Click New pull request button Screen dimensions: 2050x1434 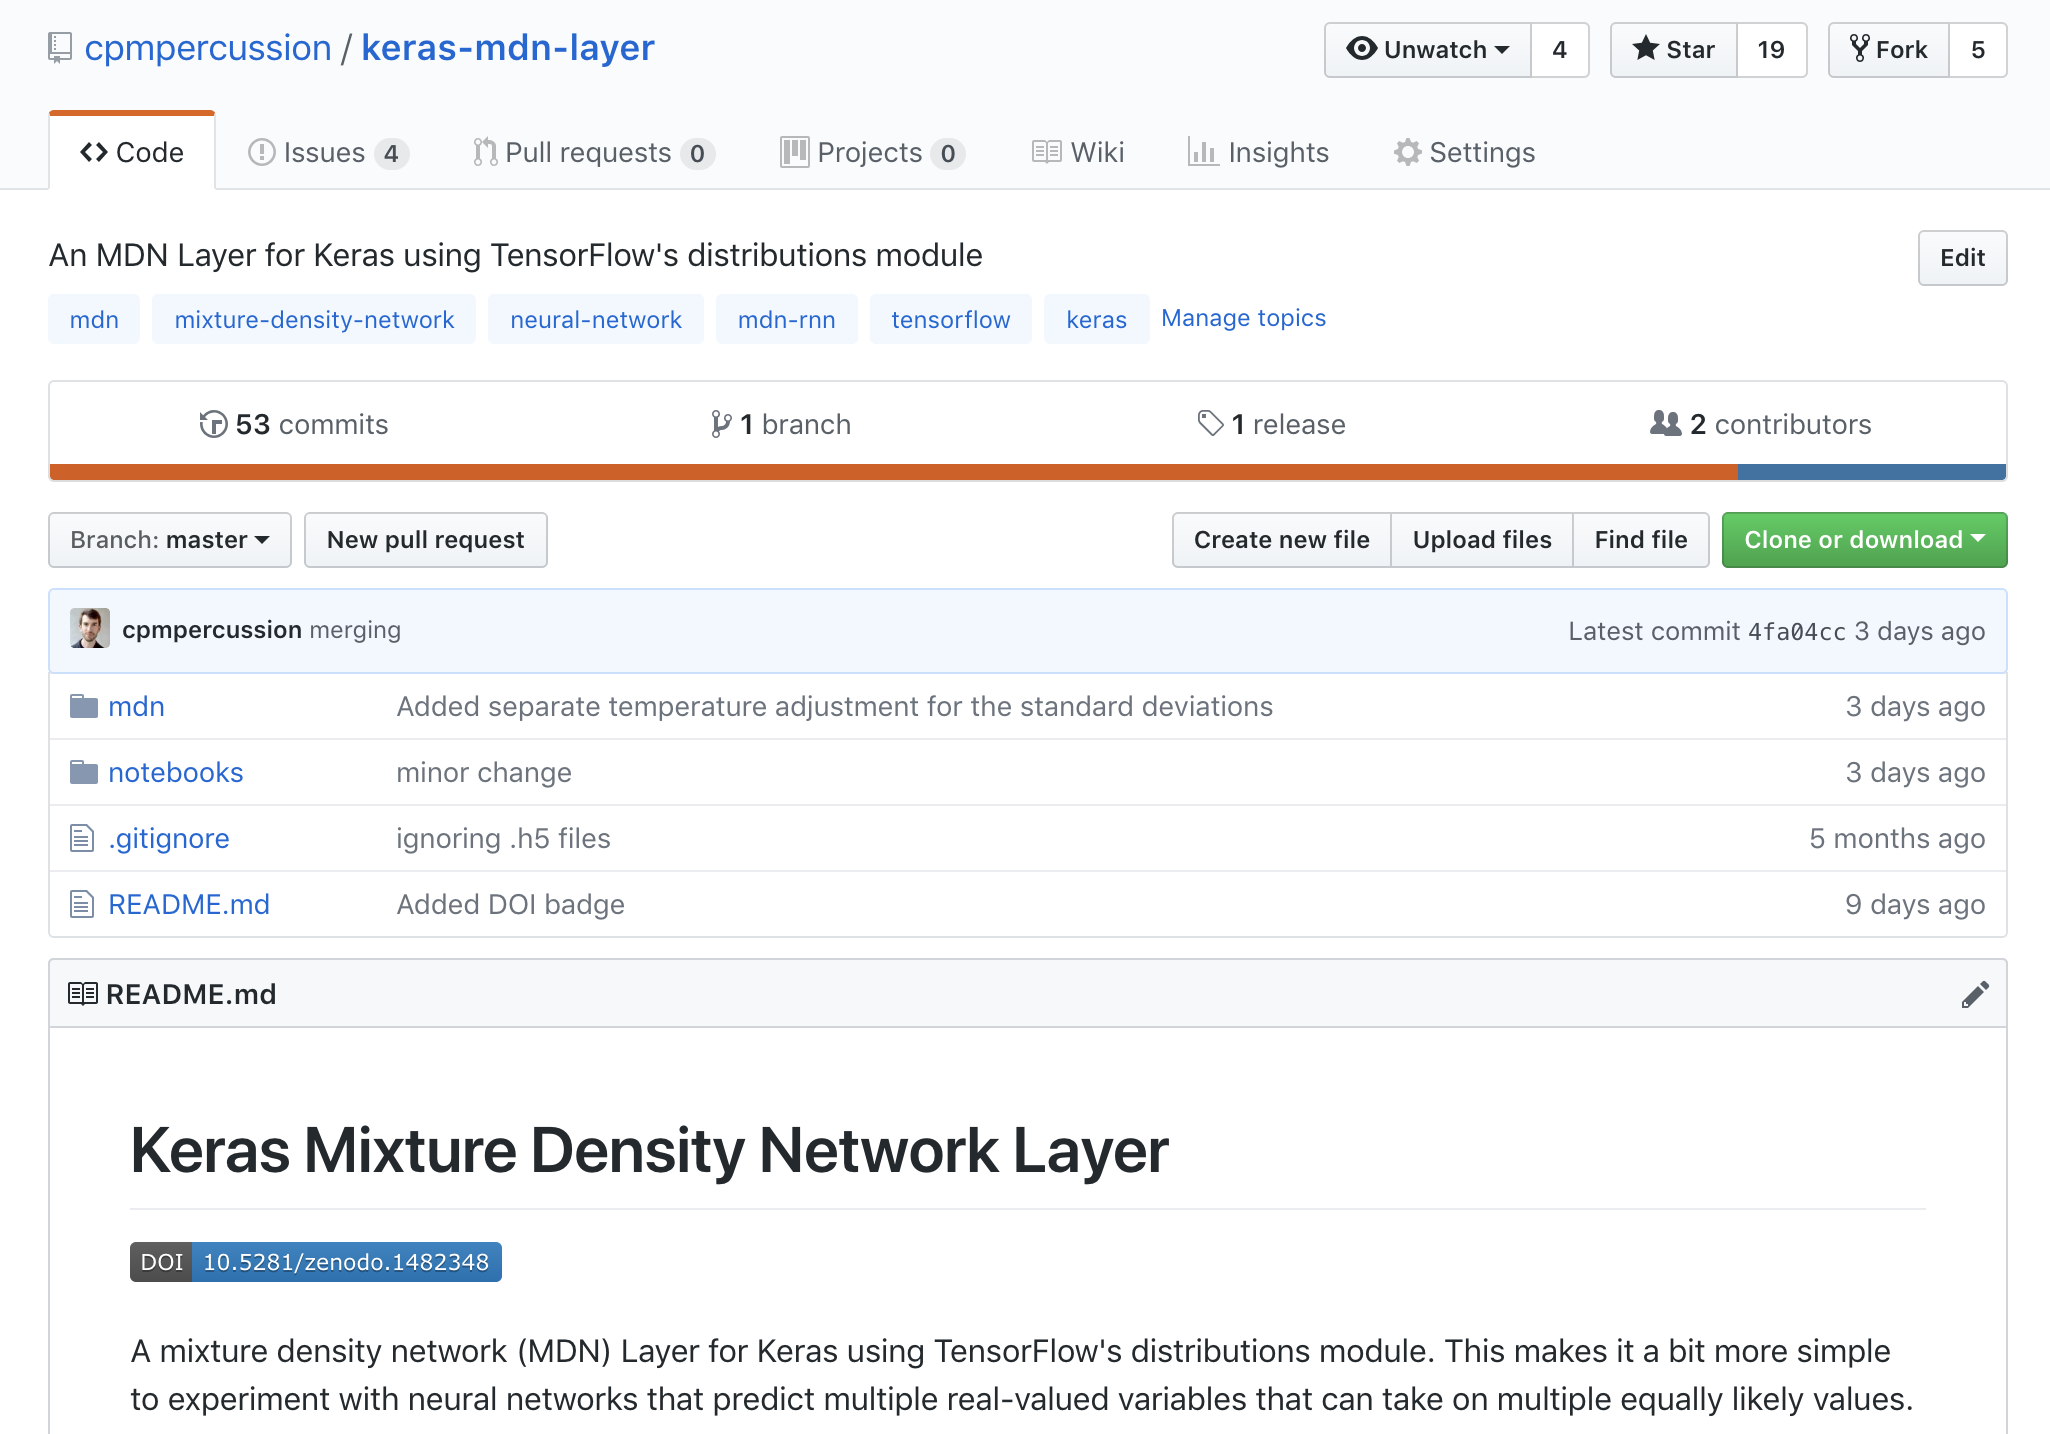[x=426, y=540]
